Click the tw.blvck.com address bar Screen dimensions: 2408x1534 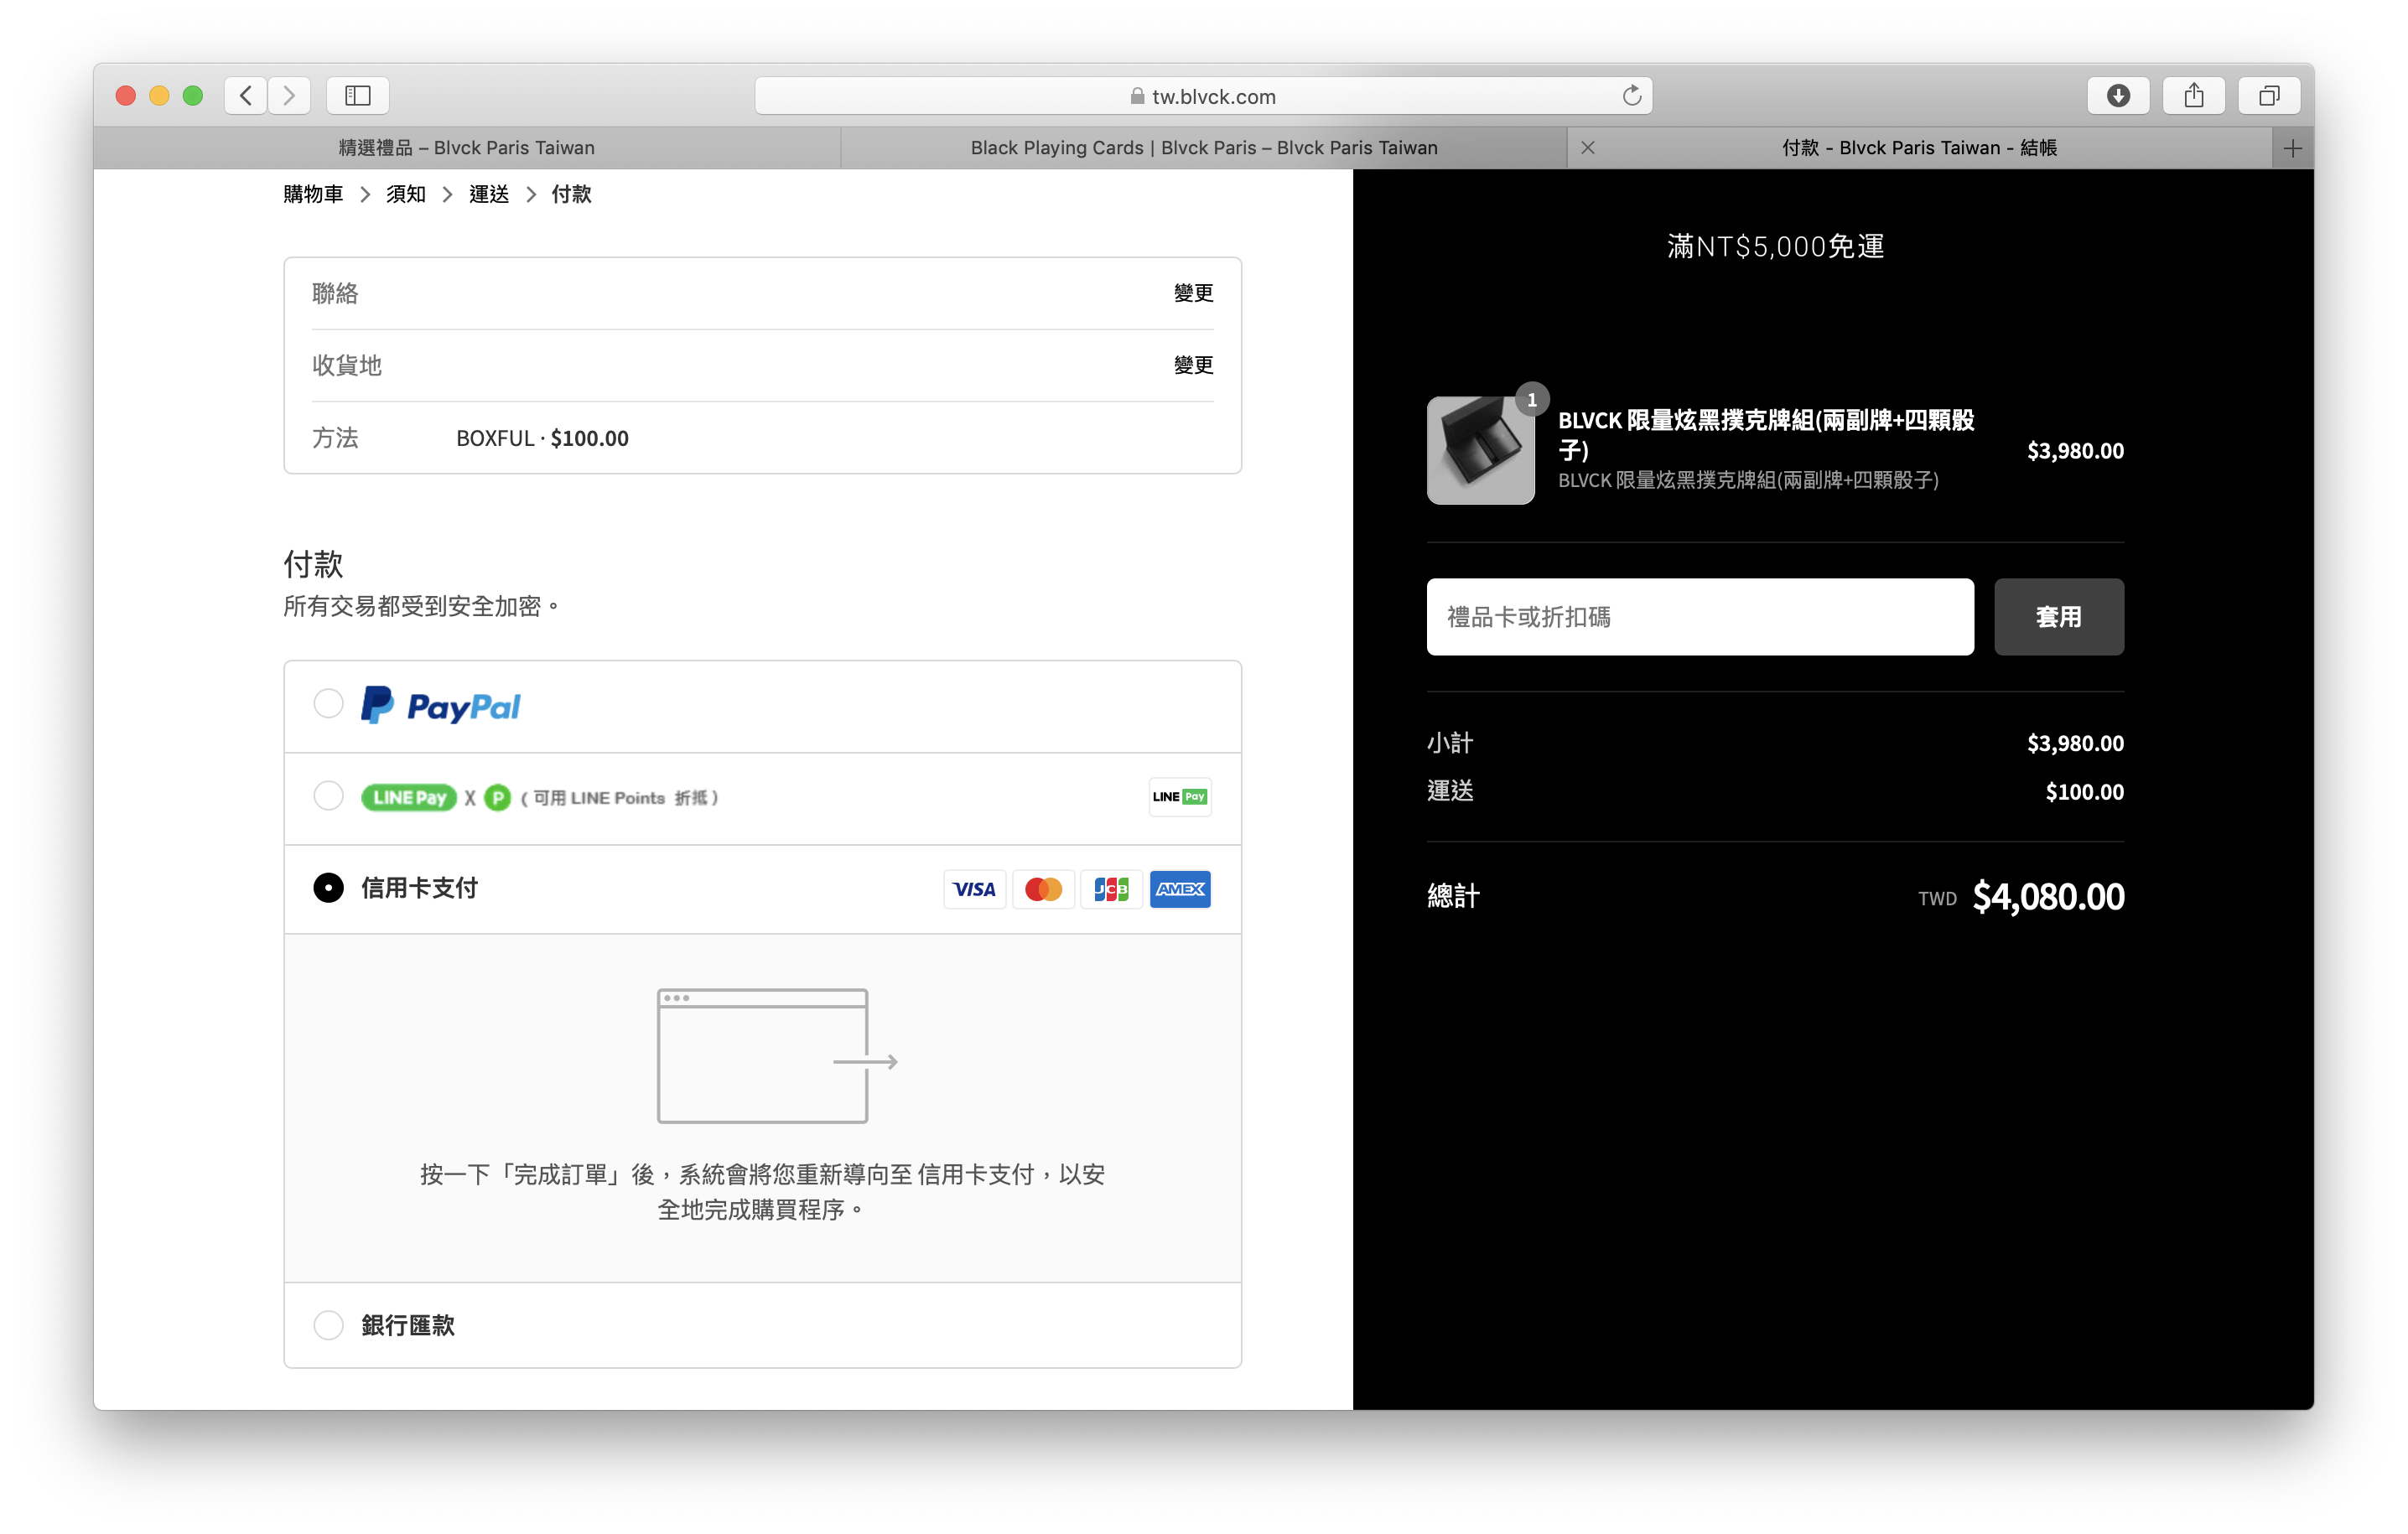point(1203,96)
